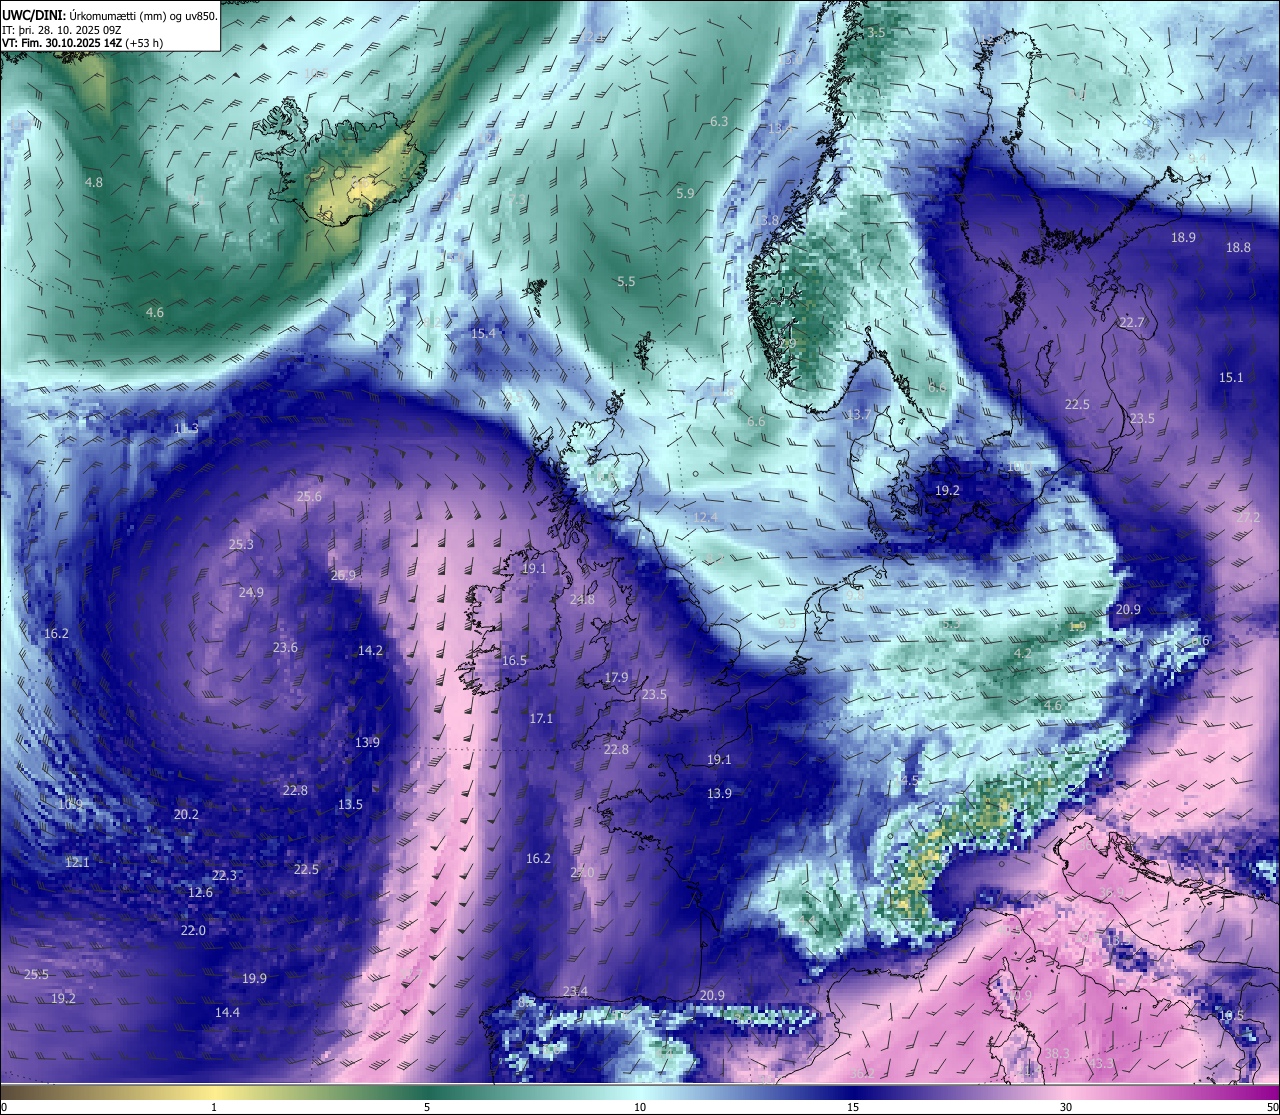
Task: Select the 25.5 value at the left edge
Action: pos(36,974)
